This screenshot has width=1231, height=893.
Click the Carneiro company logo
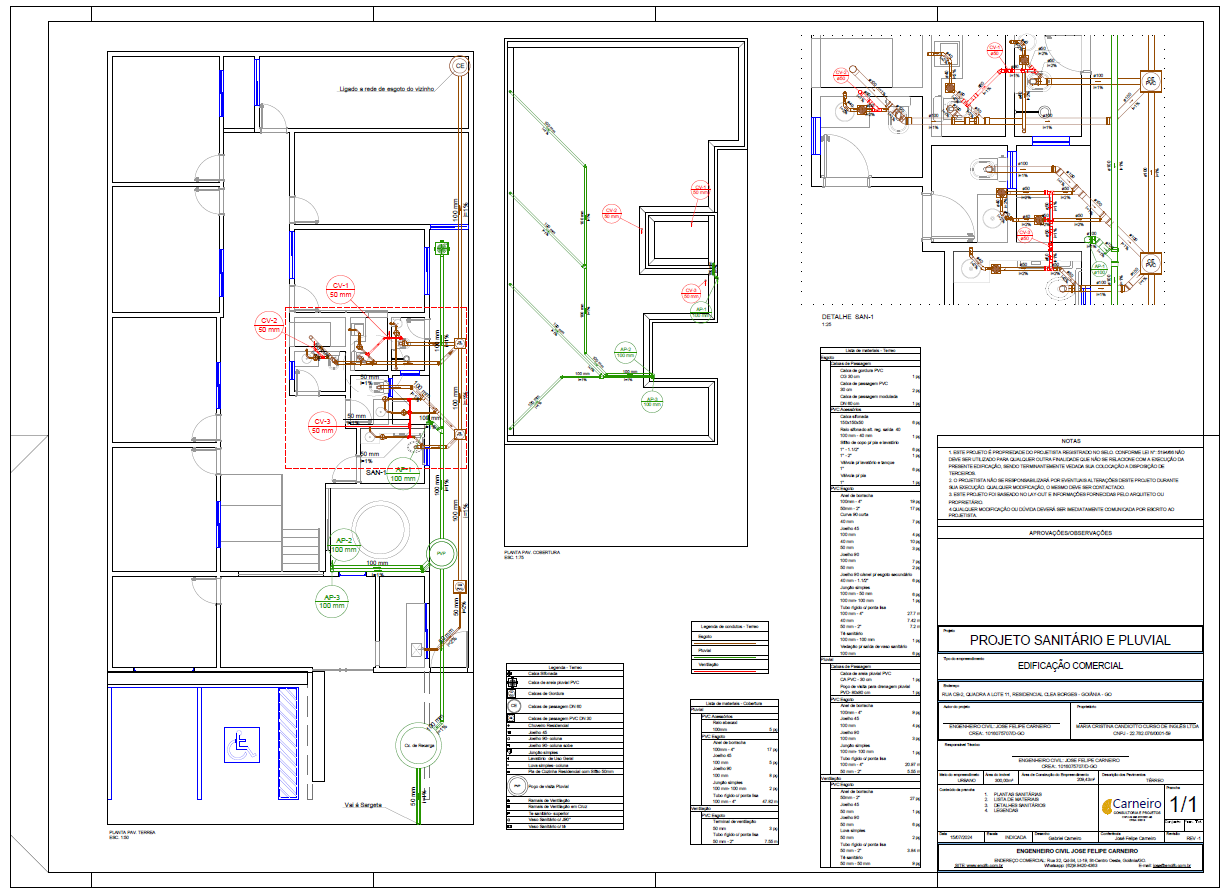[x=1130, y=806]
